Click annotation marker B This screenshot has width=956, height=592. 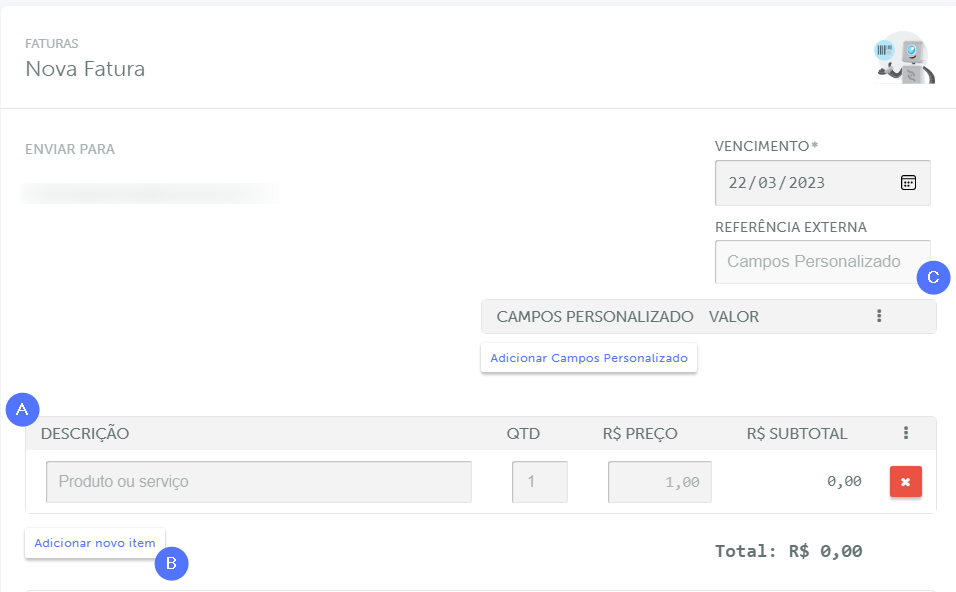[171, 564]
